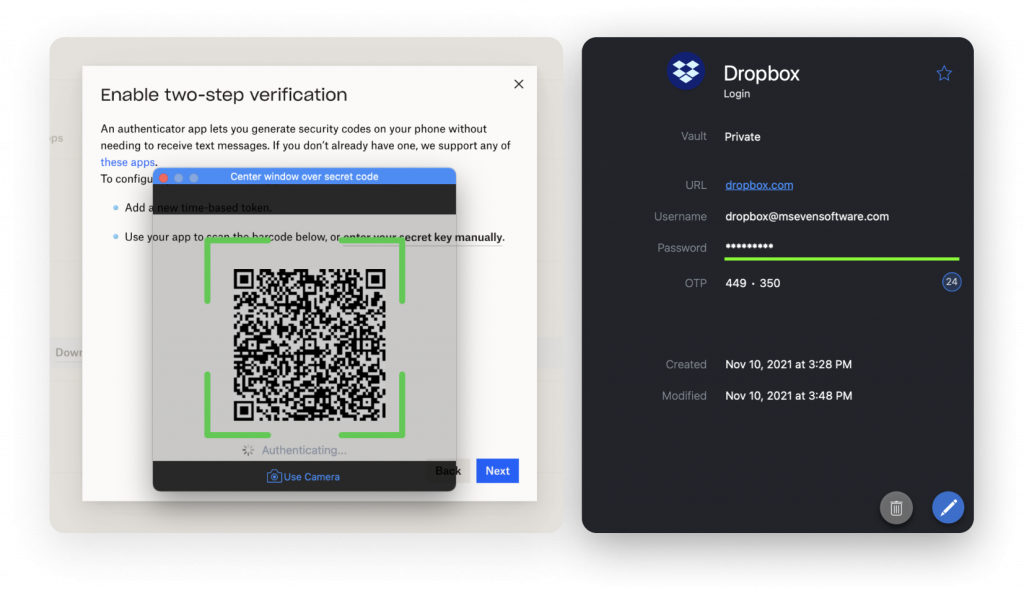This screenshot has width=1024, height=595.
Task: Toggle the favorite star for Dropbox
Action: click(944, 73)
